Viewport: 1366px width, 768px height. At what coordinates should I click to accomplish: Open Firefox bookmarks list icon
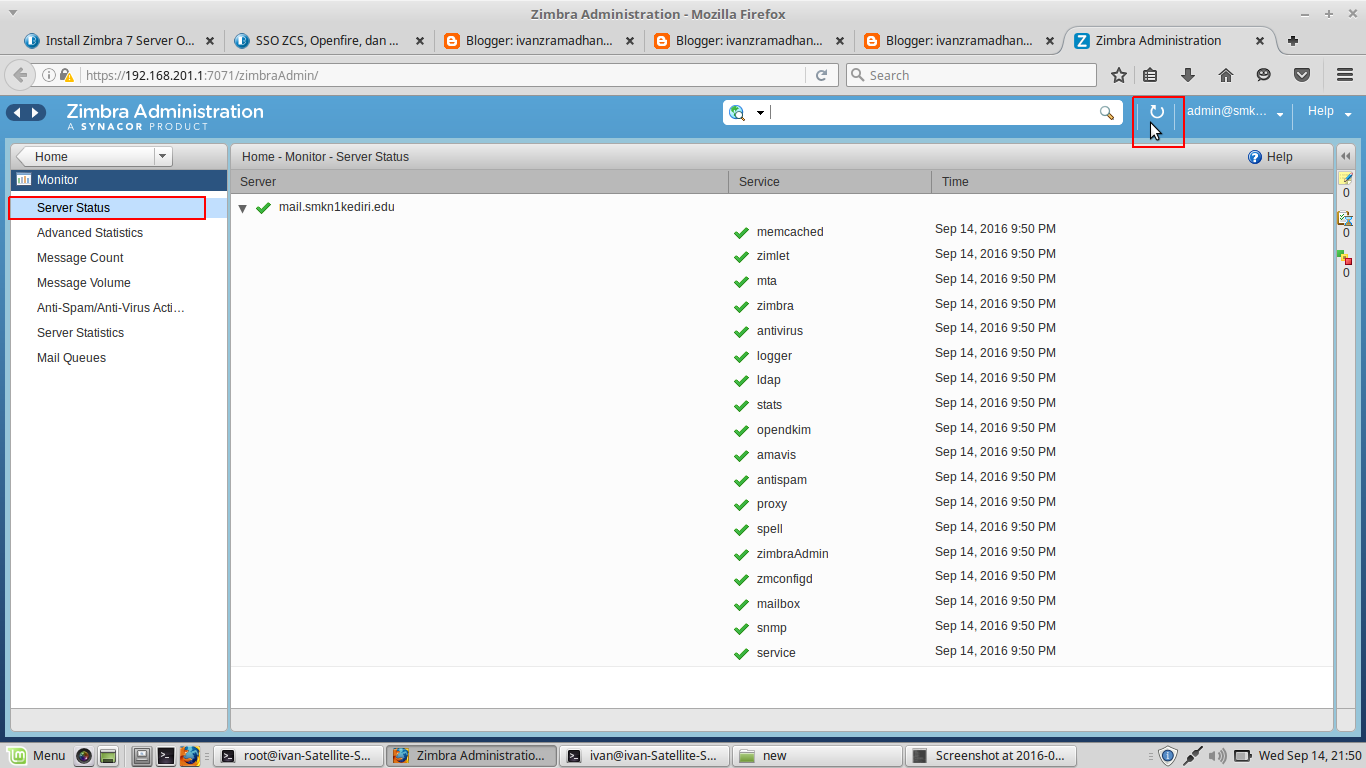click(1150, 75)
